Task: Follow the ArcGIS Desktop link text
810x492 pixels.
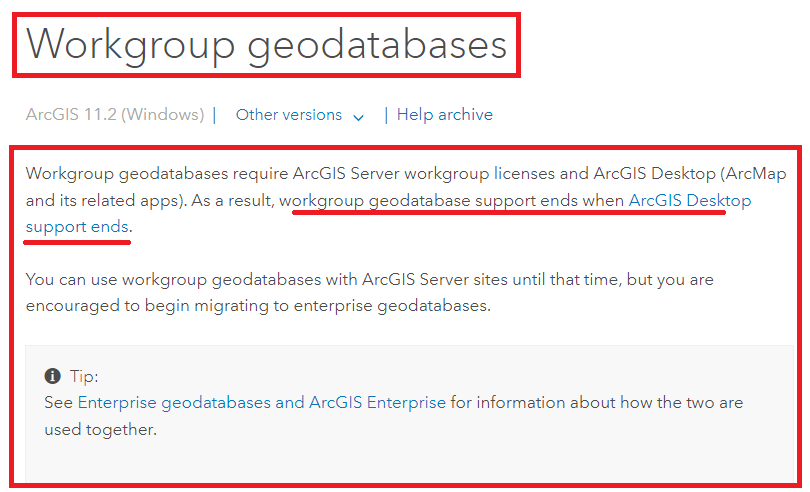Action: pos(690,201)
